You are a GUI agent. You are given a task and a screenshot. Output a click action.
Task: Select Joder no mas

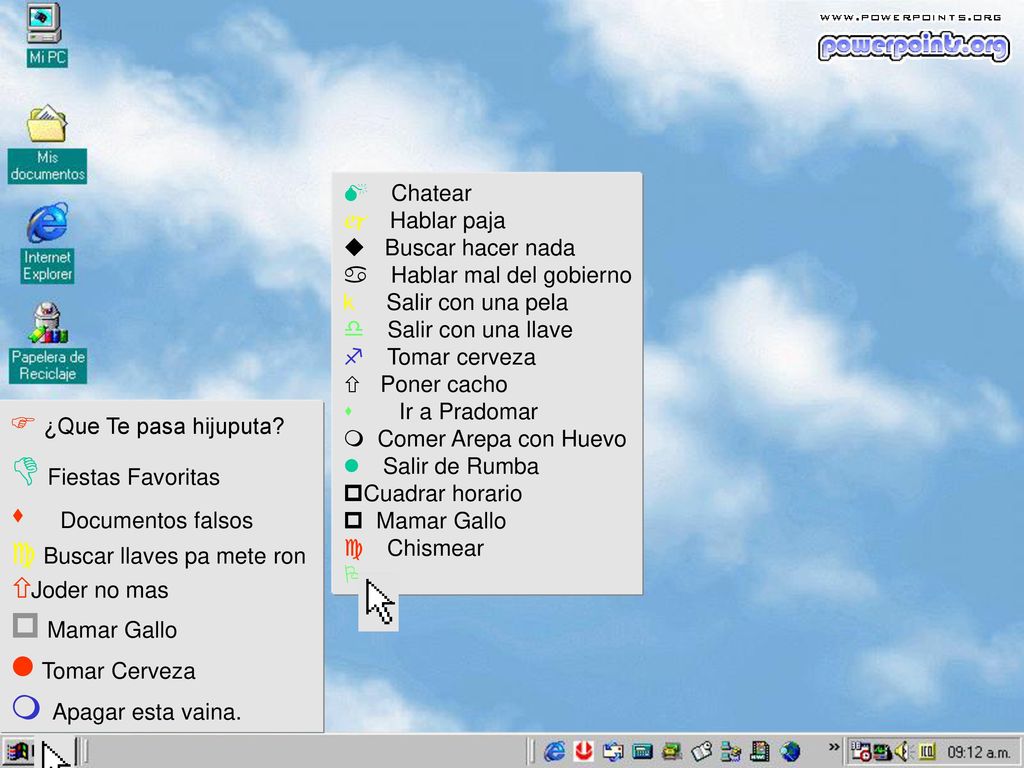pos(99,590)
